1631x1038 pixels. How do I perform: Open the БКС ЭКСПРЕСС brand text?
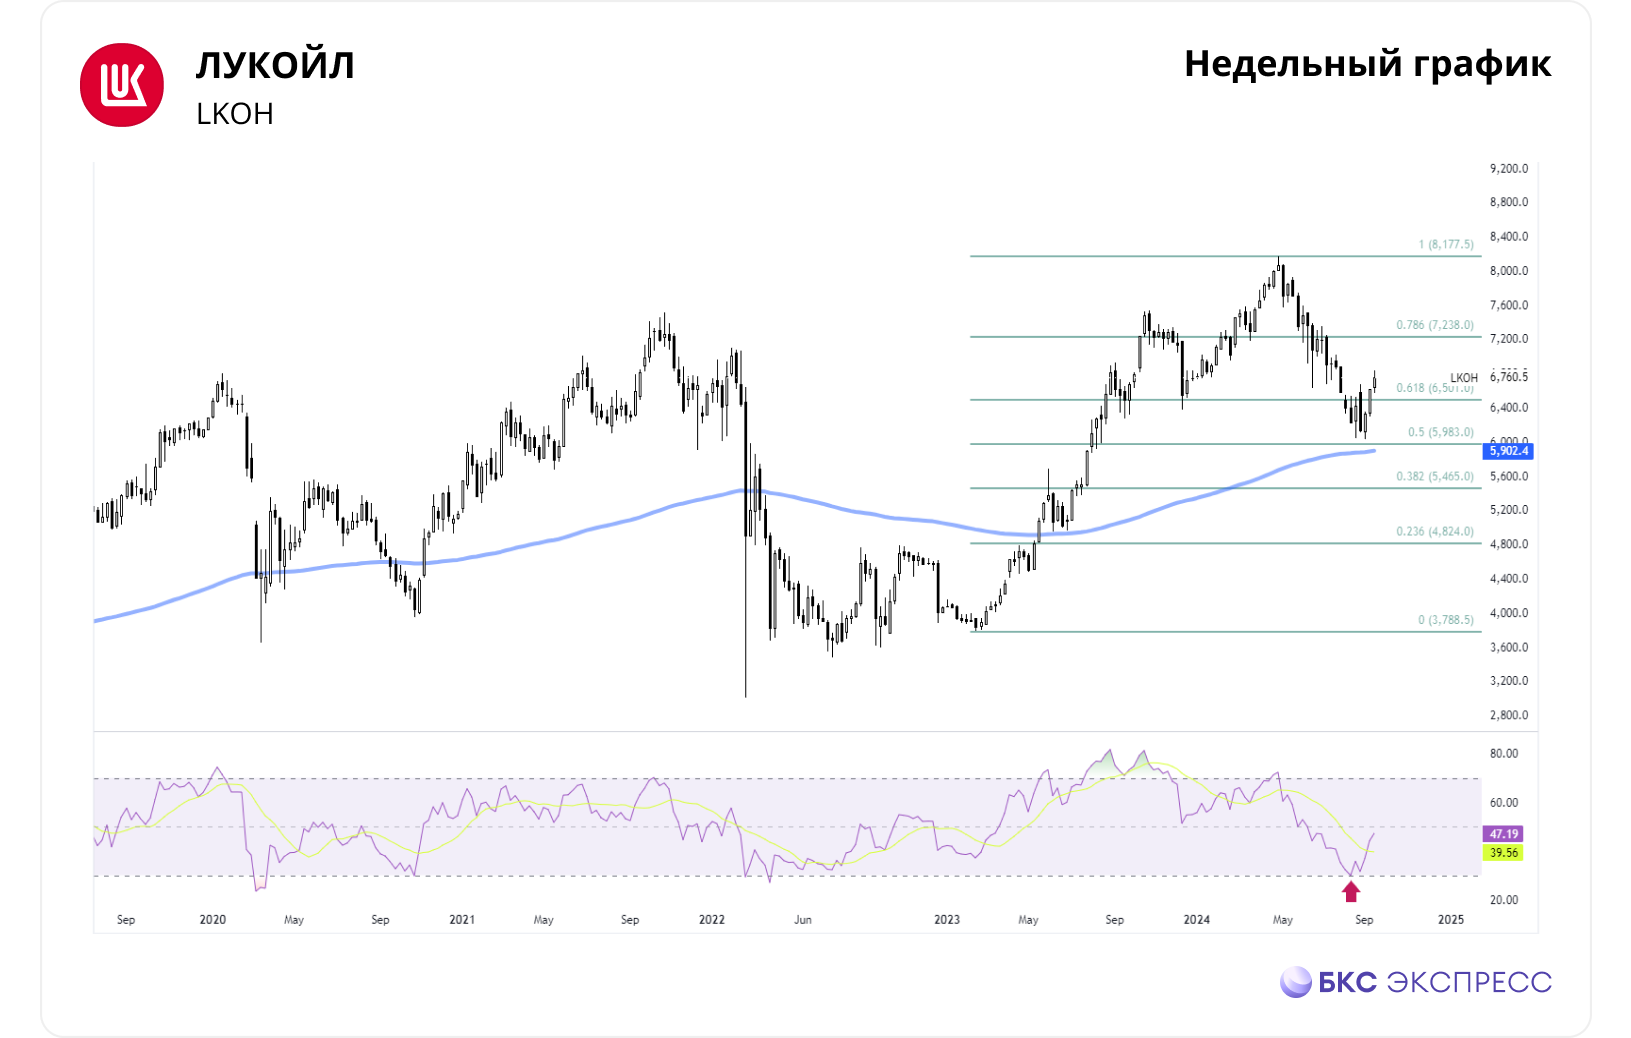click(1435, 982)
